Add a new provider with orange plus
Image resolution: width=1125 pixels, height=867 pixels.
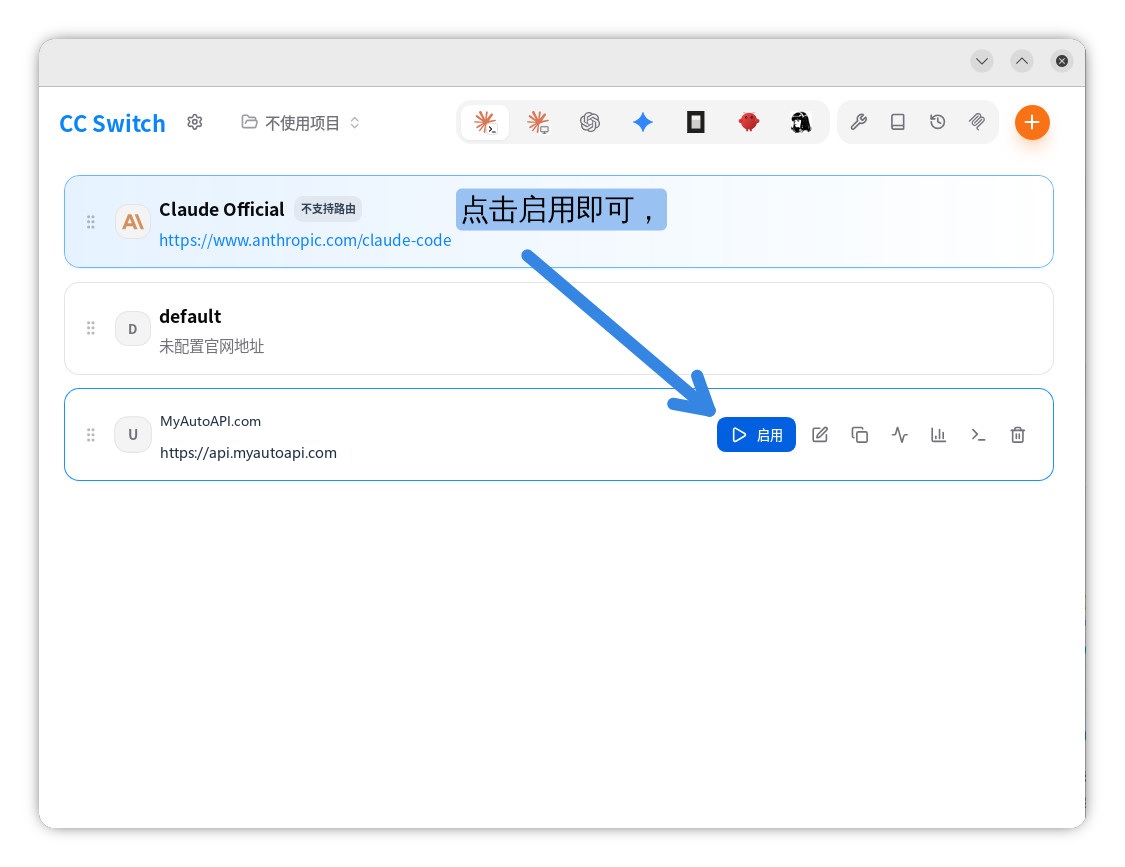1032,122
